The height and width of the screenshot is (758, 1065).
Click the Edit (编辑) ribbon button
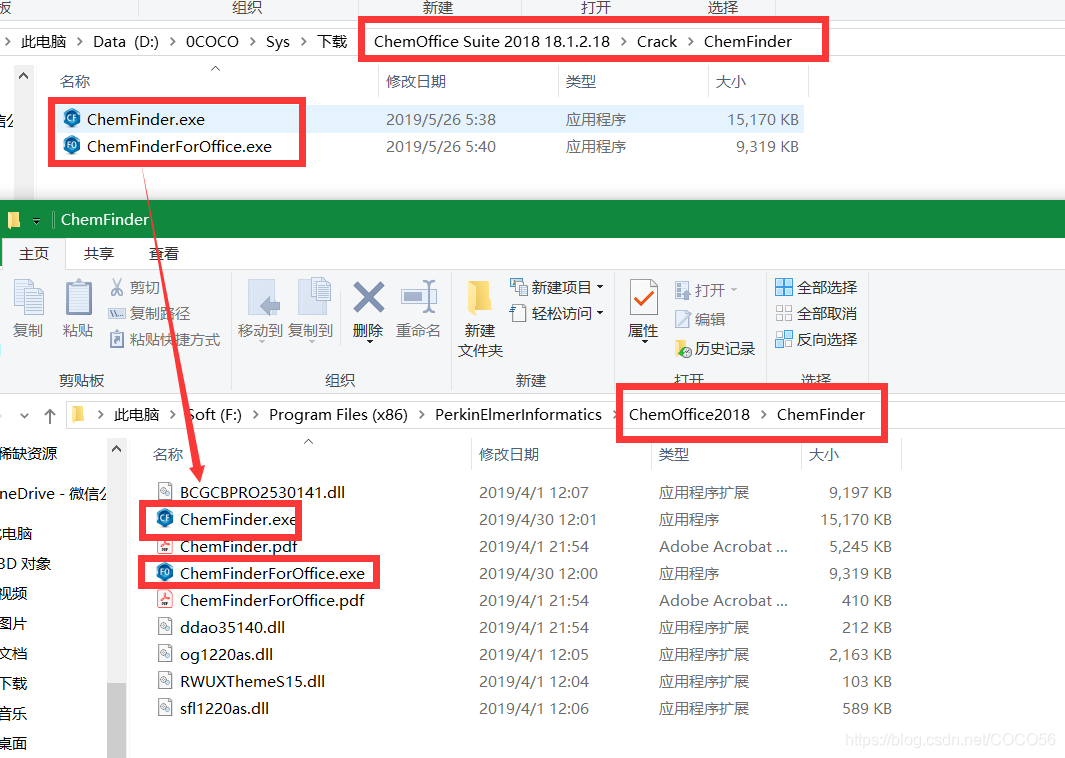[700, 319]
